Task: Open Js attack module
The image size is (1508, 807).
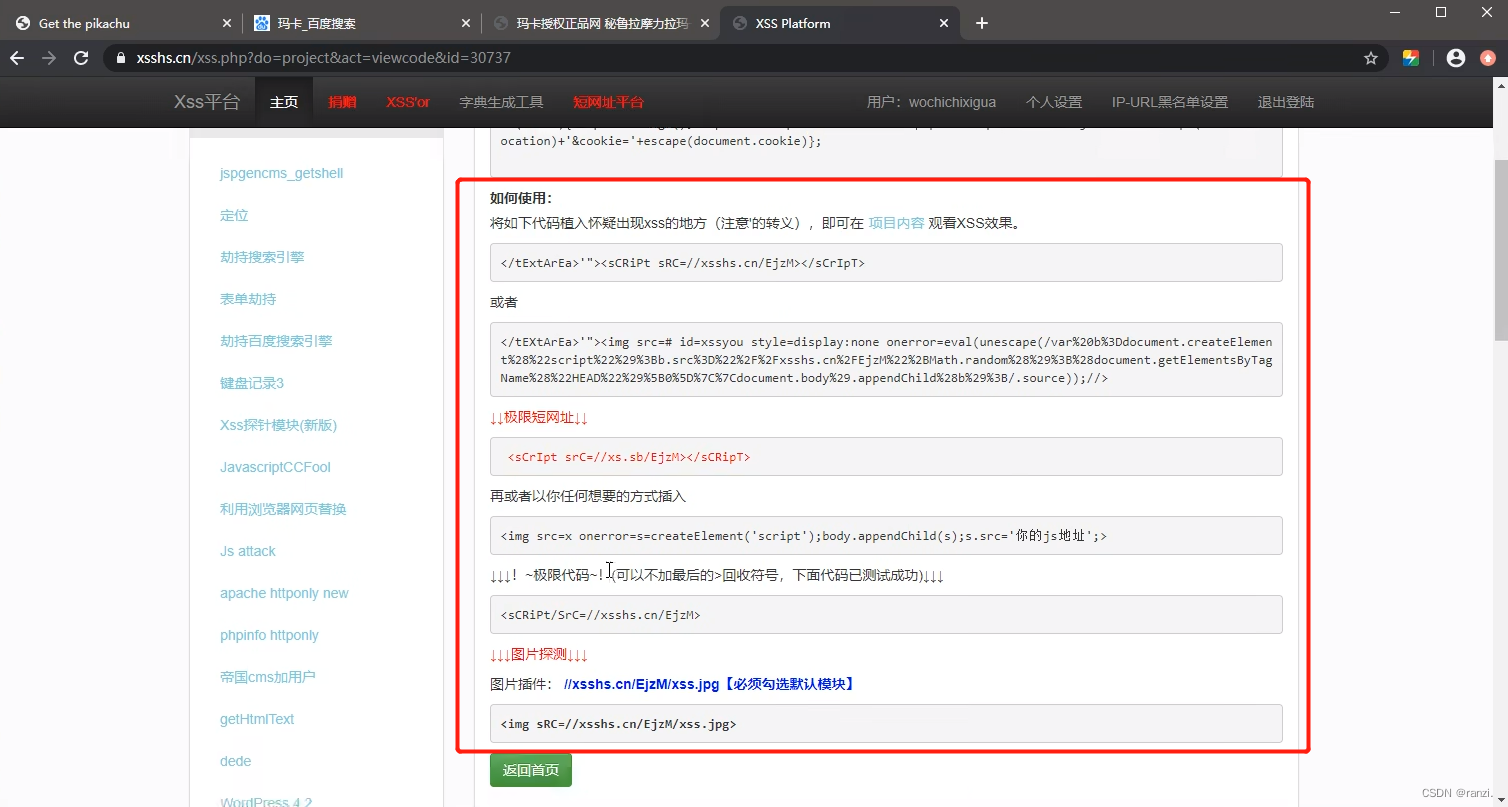Action: tap(247, 551)
